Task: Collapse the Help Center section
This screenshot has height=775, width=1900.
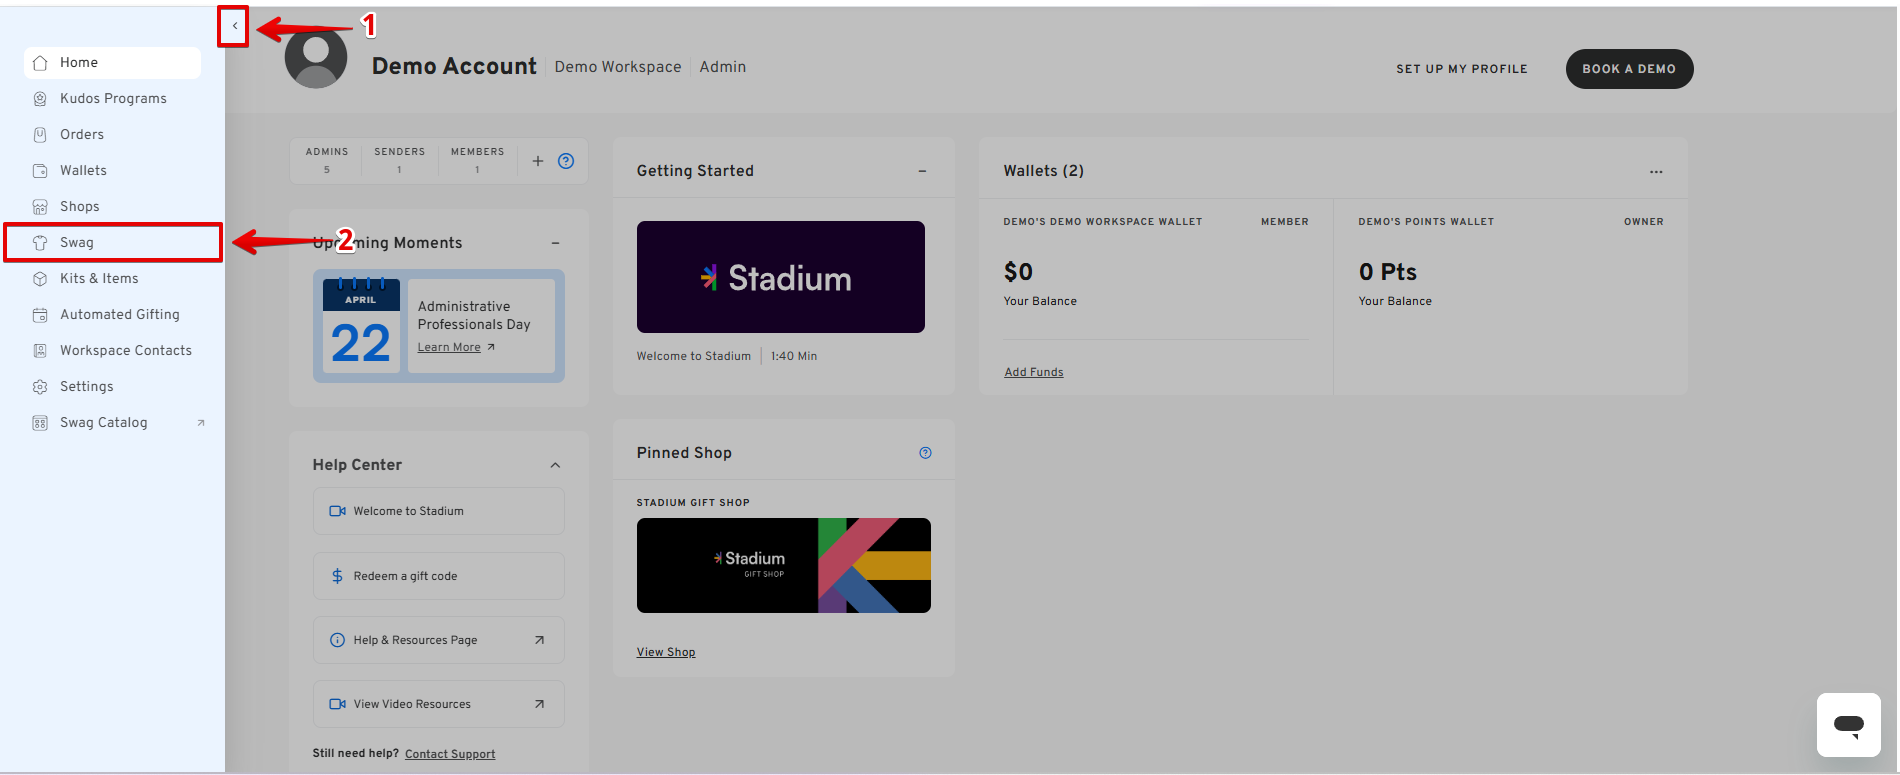Action: (x=555, y=465)
